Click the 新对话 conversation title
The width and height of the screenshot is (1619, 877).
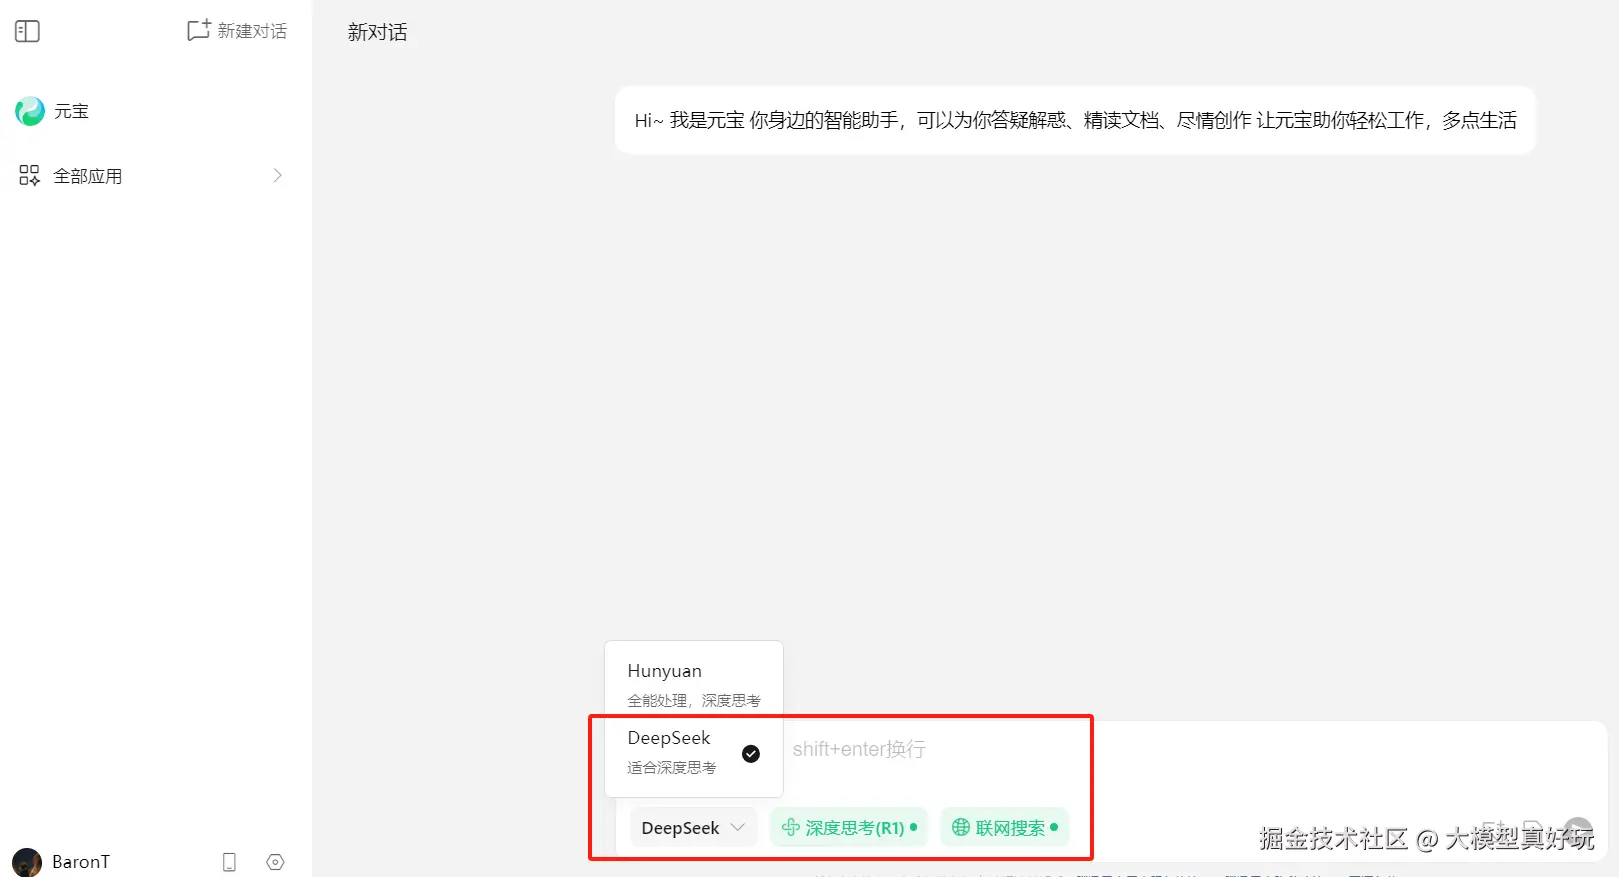tap(377, 32)
